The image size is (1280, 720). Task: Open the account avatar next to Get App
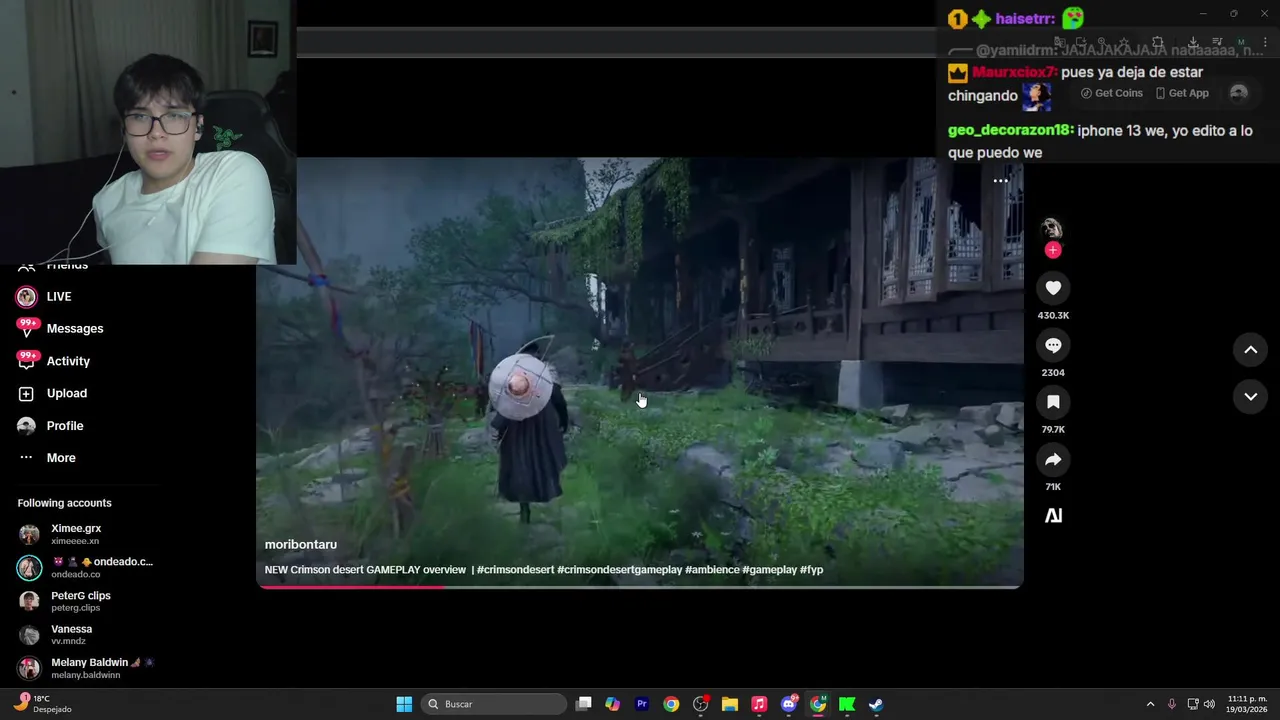point(1239,93)
